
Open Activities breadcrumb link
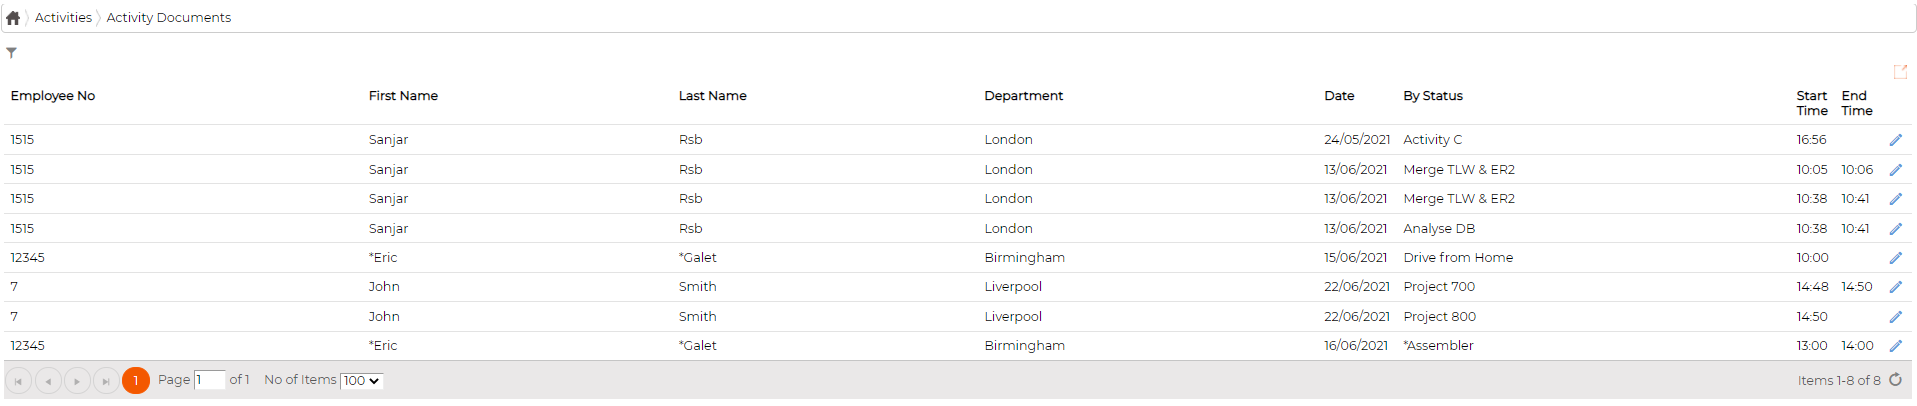tap(63, 18)
